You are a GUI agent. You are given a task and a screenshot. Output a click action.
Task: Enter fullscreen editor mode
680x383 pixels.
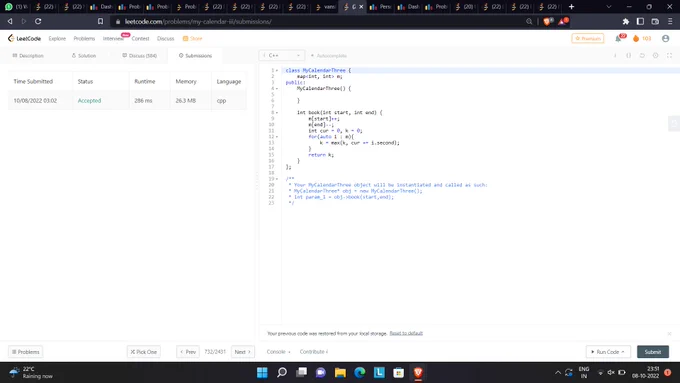669,56
